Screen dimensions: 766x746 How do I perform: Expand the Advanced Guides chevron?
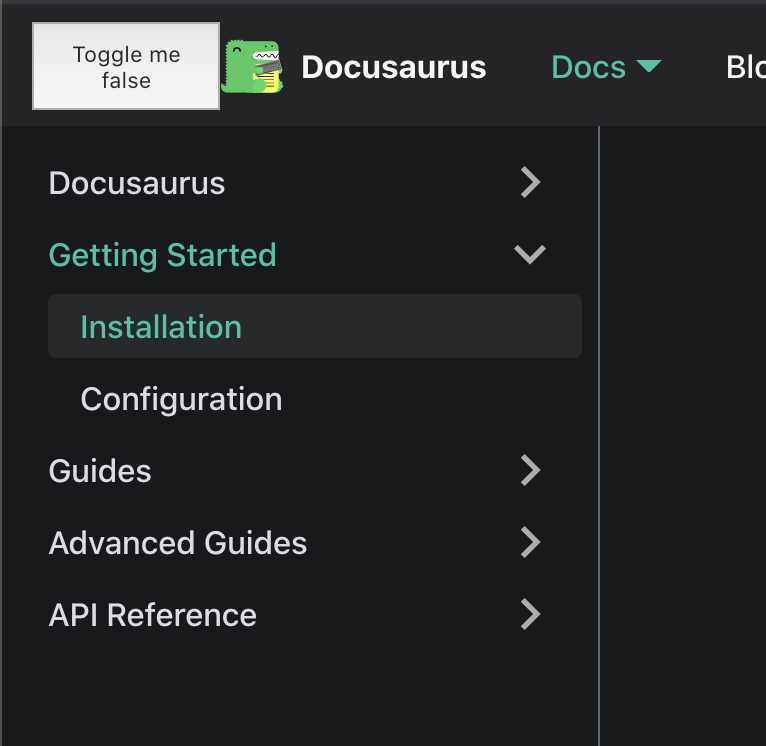click(530, 542)
